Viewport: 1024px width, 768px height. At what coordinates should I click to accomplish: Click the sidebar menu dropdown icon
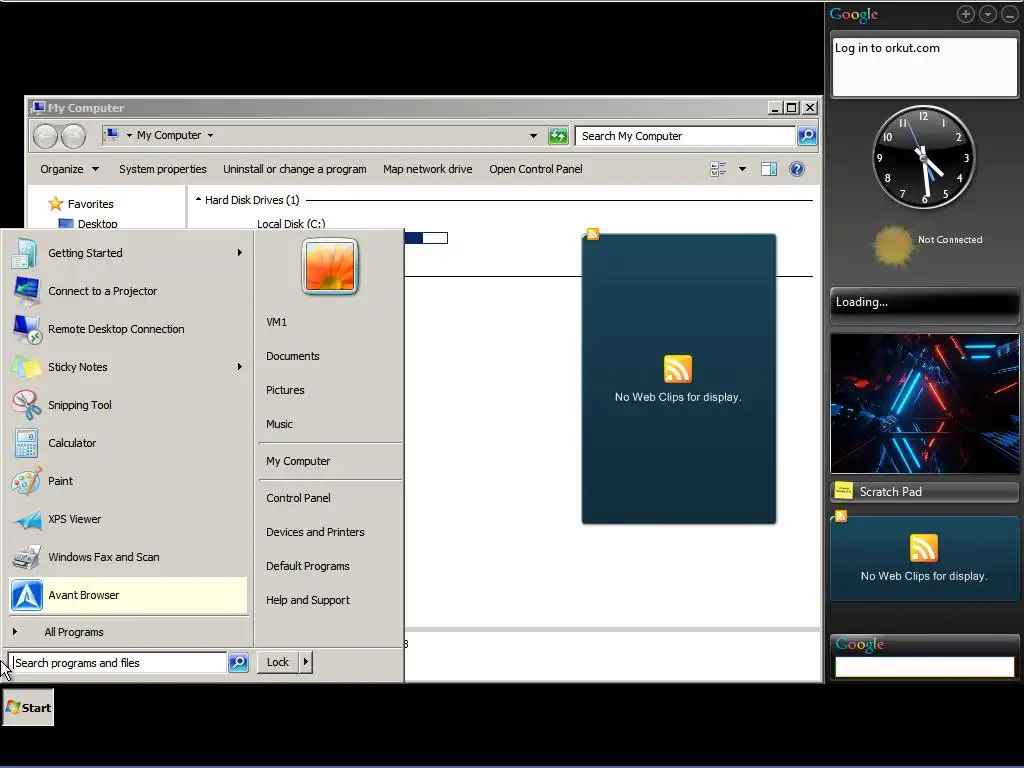[988, 14]
